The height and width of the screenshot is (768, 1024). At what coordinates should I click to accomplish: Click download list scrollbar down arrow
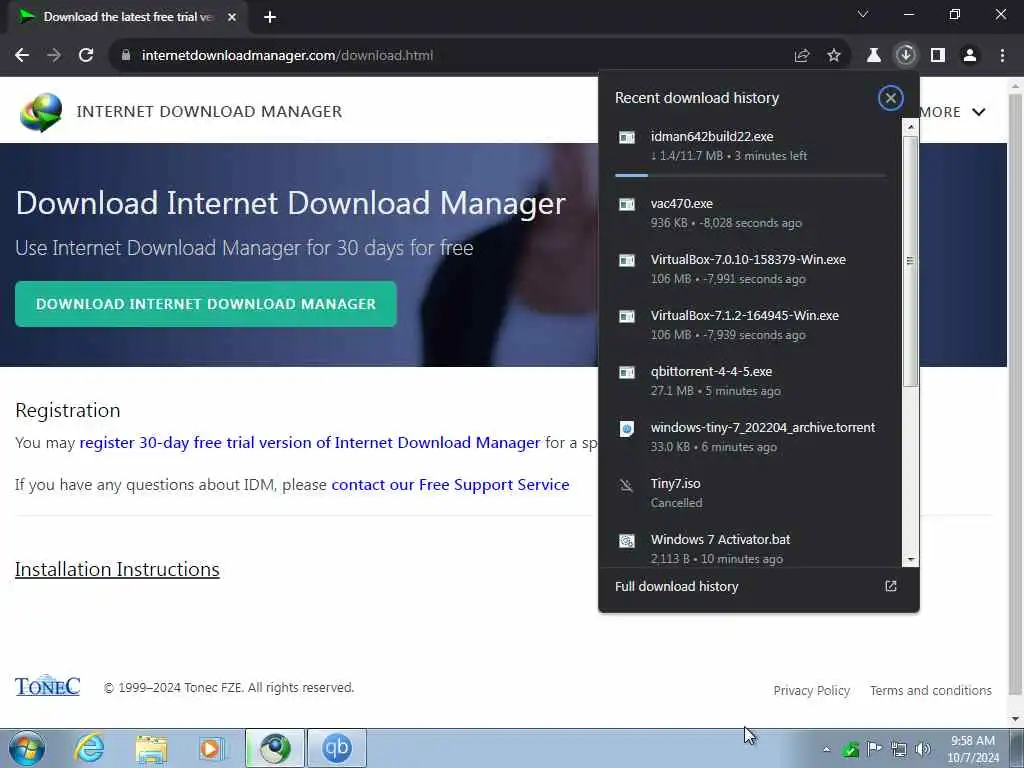[910, 560]
